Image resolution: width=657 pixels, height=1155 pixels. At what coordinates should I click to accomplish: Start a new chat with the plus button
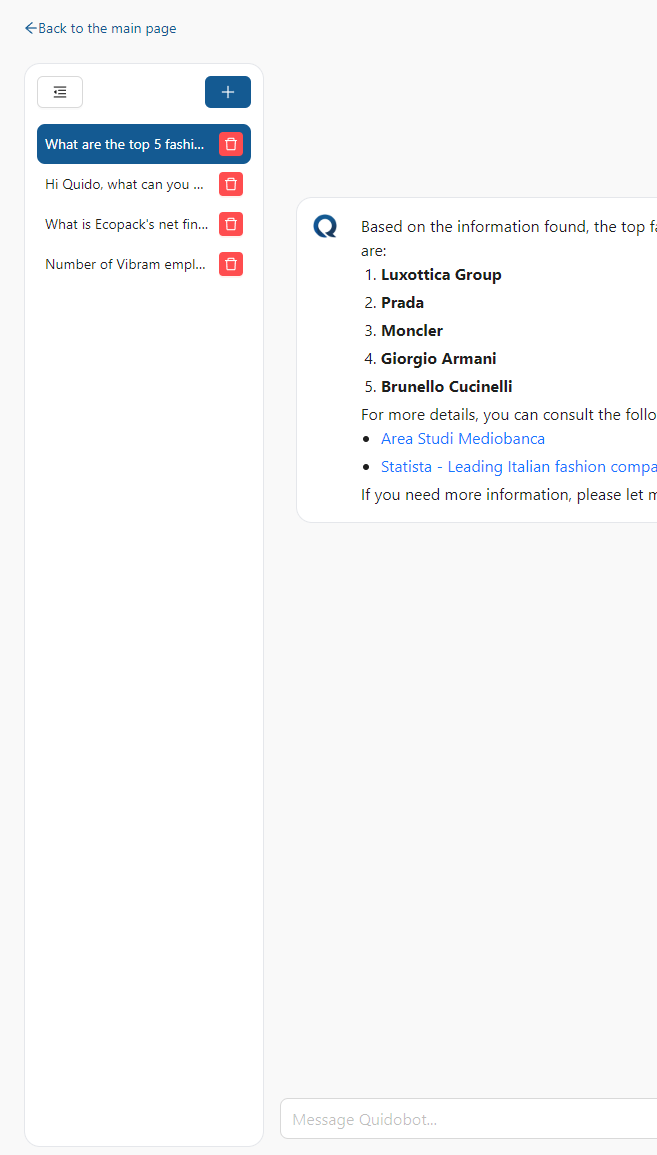[228, 92]
